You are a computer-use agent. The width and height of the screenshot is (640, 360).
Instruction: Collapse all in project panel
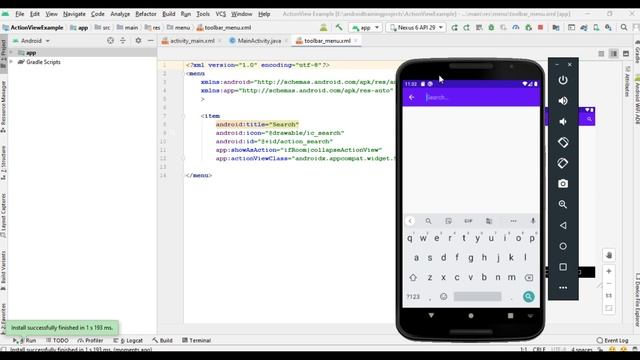[123, 40]
